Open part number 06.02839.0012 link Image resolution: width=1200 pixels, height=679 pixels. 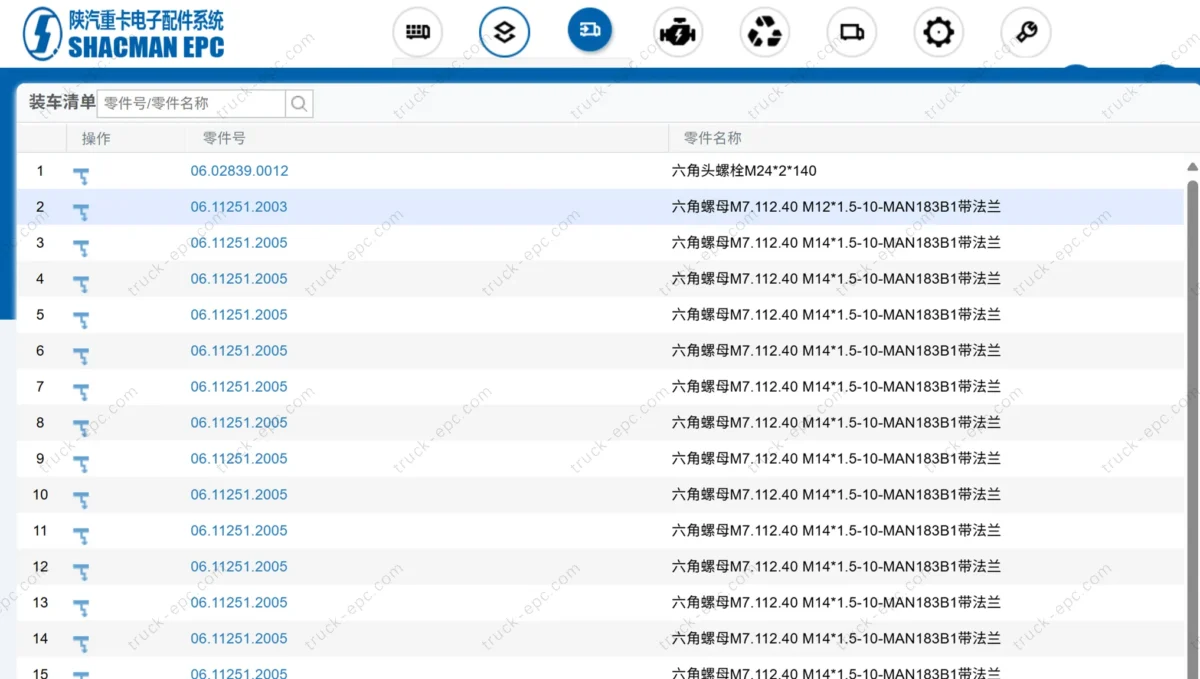pos(239,171)
